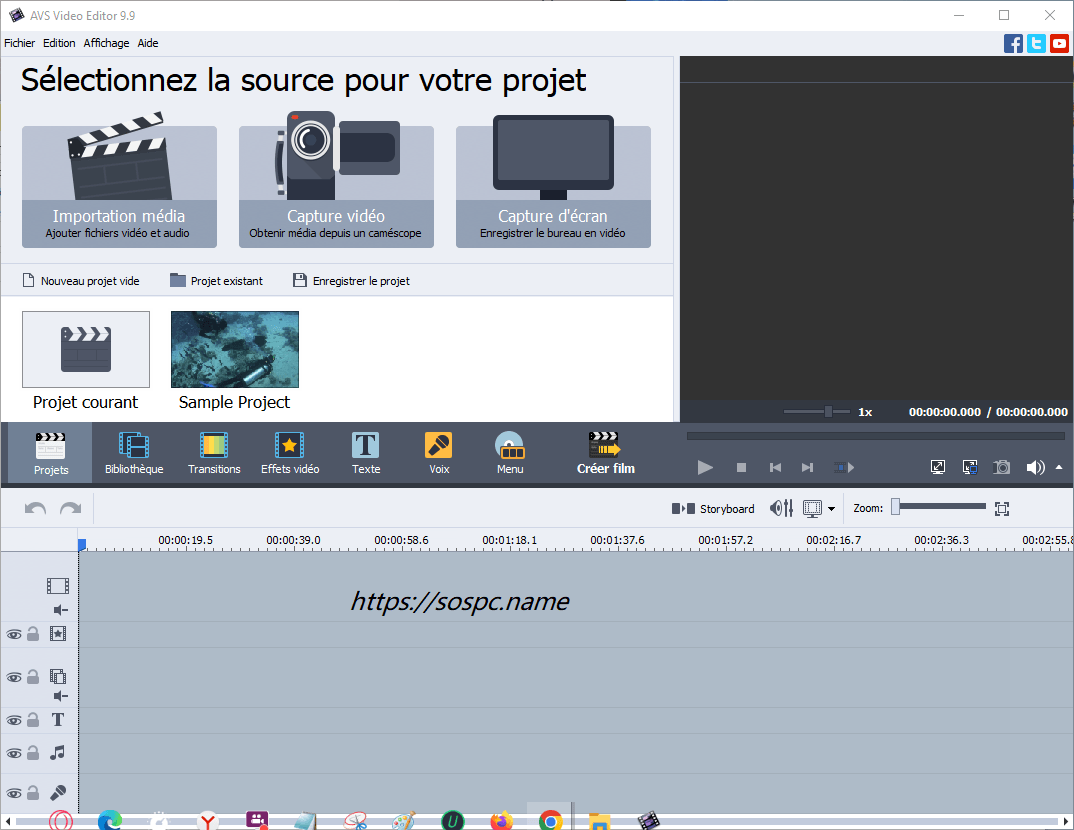Screen dimensions: 1074x830
Task: Toggle visibility of the text track
Action: (x=14, y=720)
